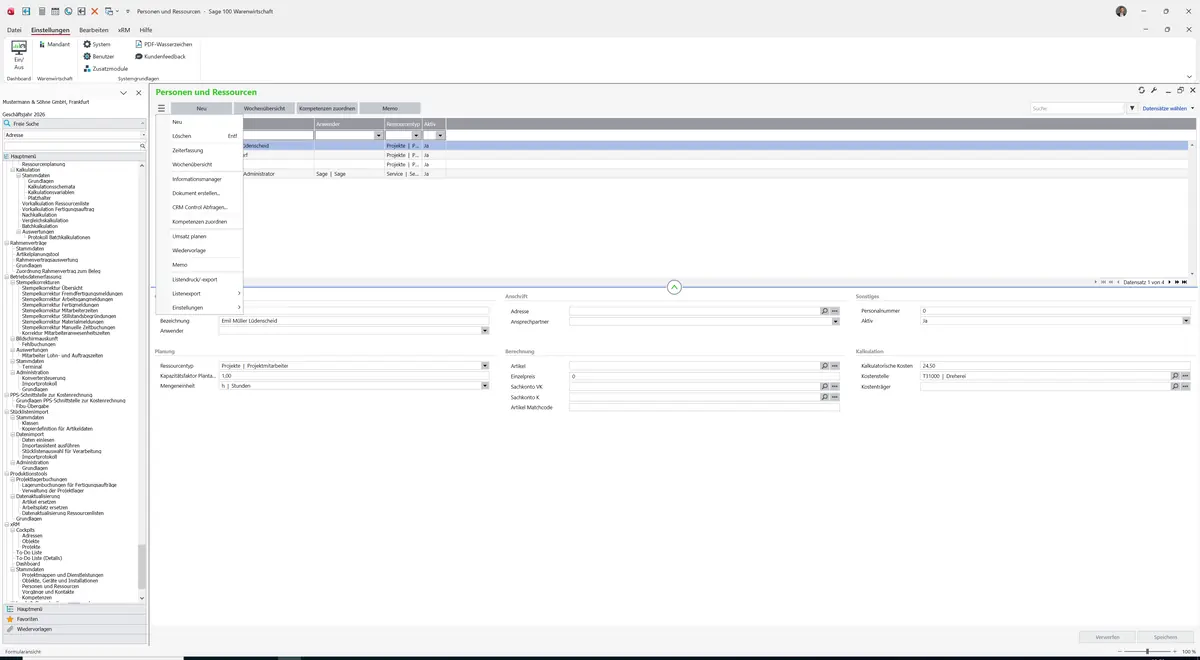Open the Bearbeiten ribbon tab

click(94, 30)
